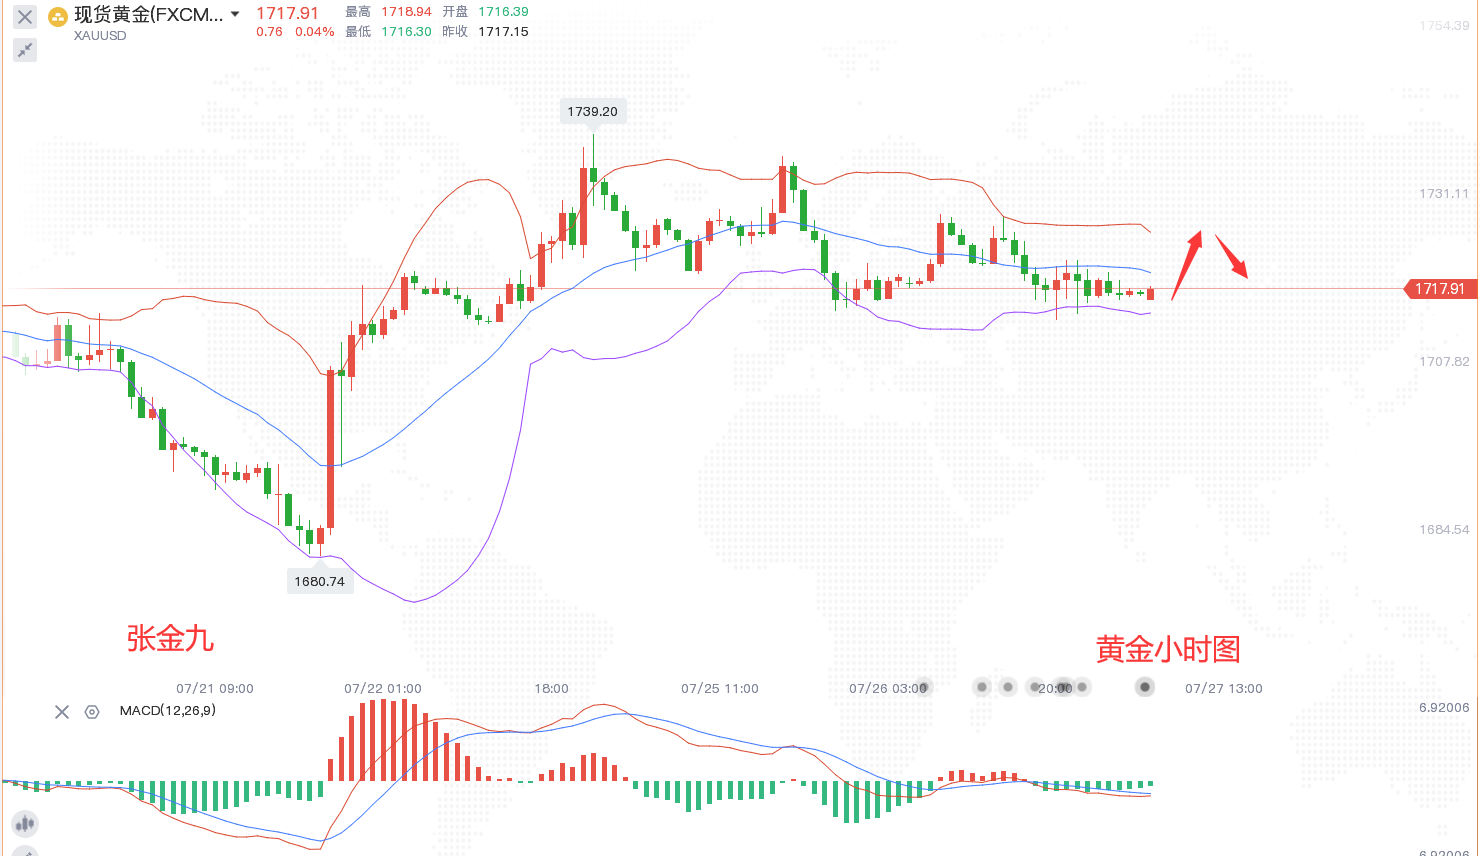The width and height of the screenshot is (1480, 856).
Task: Click the open value 1716.39
Action: tap(503, 12)
